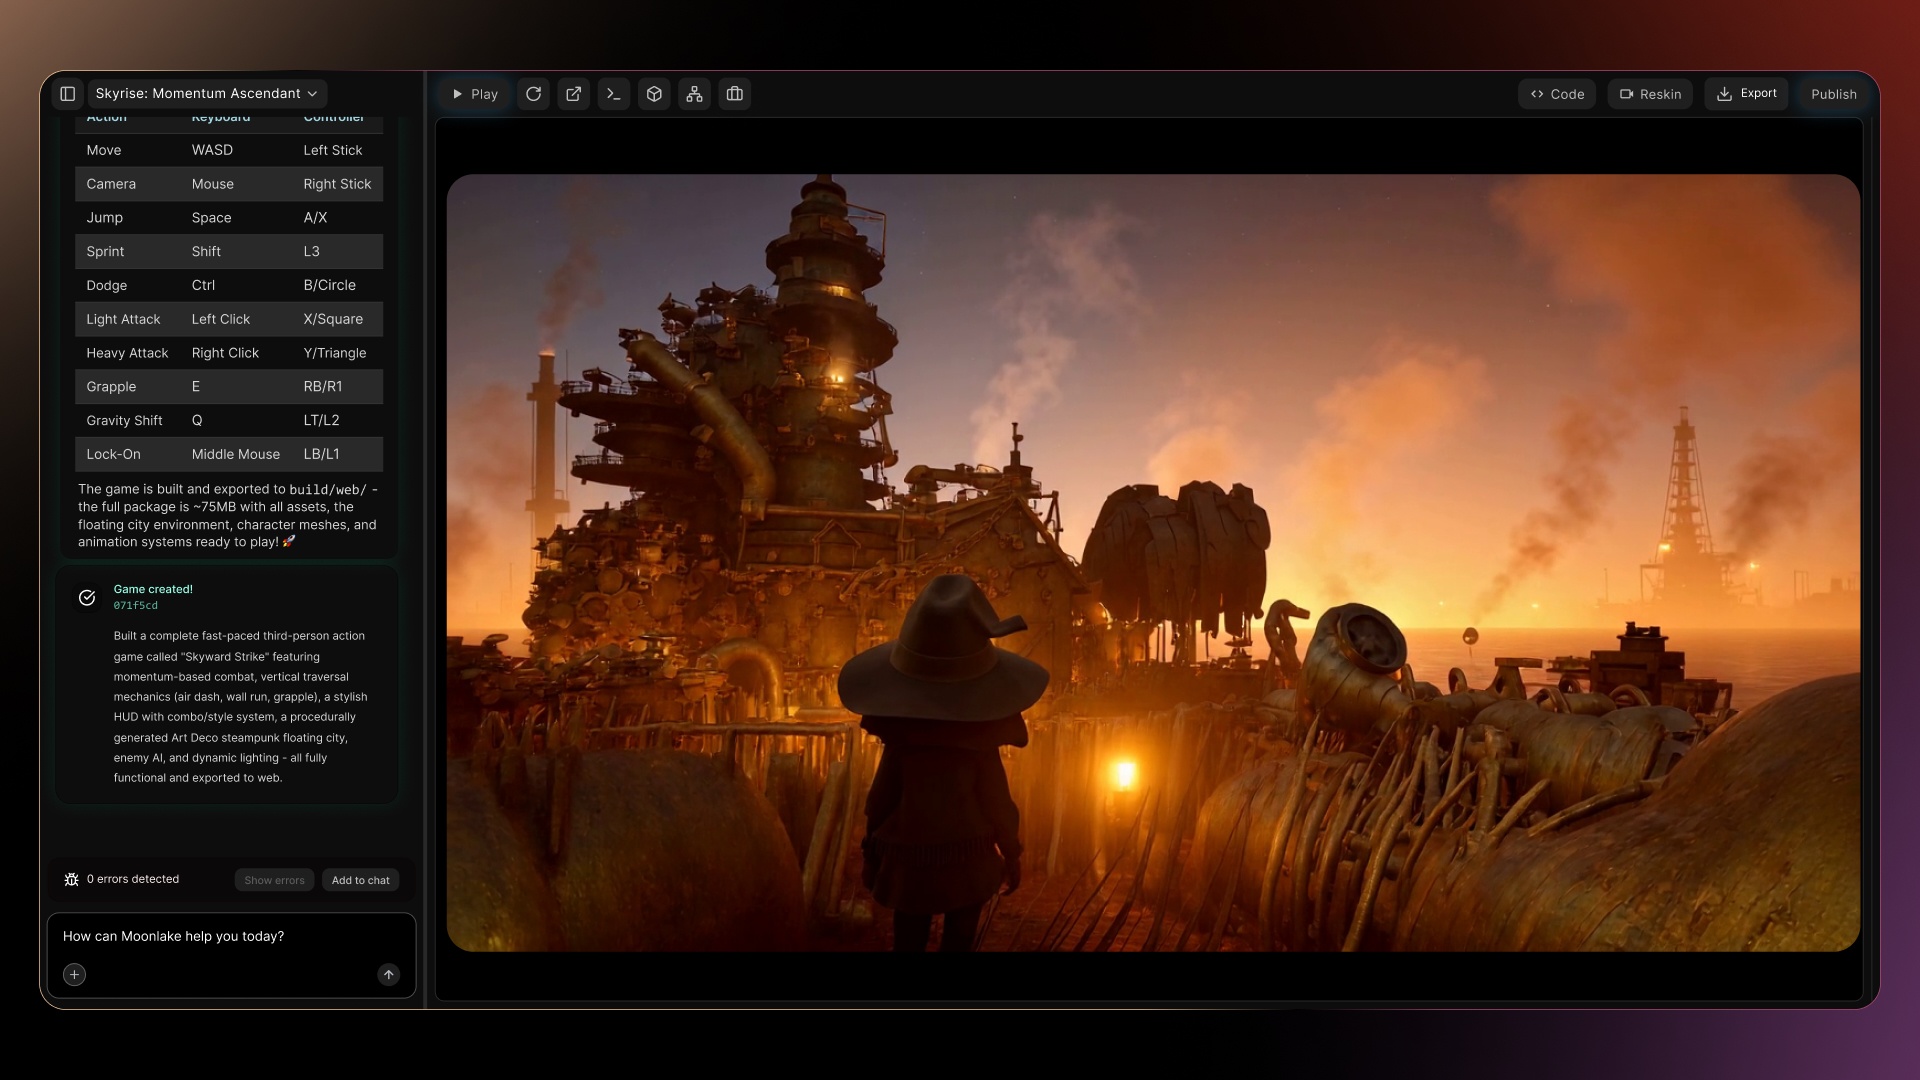The image size is (1920, 1080).
Task: Click the plus attachment icon in chat
Action: (74, 974)
